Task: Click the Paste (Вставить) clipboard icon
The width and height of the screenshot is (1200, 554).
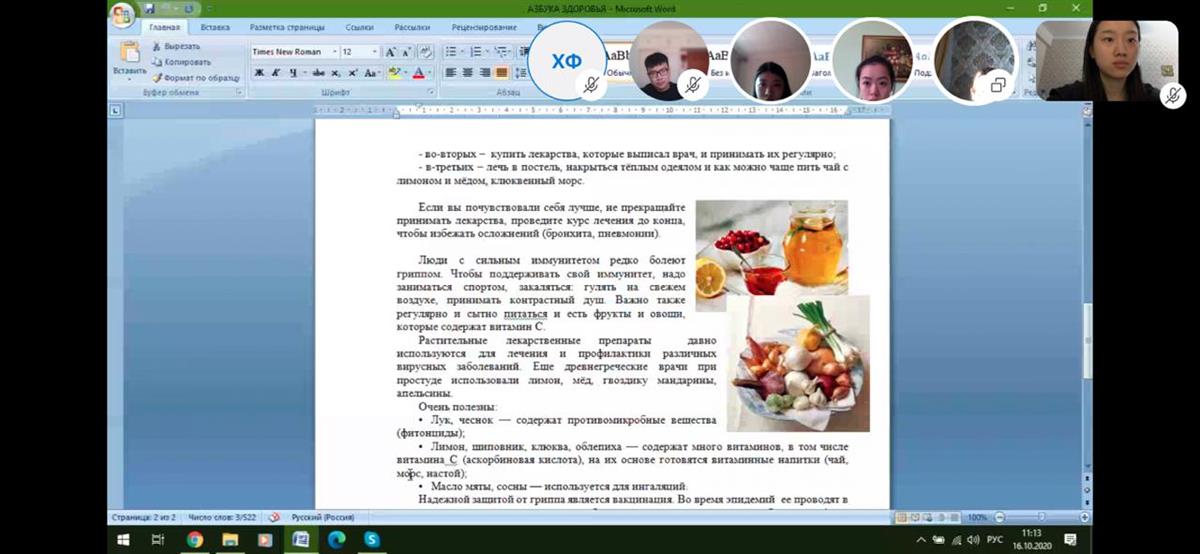Action: (129, 52)
